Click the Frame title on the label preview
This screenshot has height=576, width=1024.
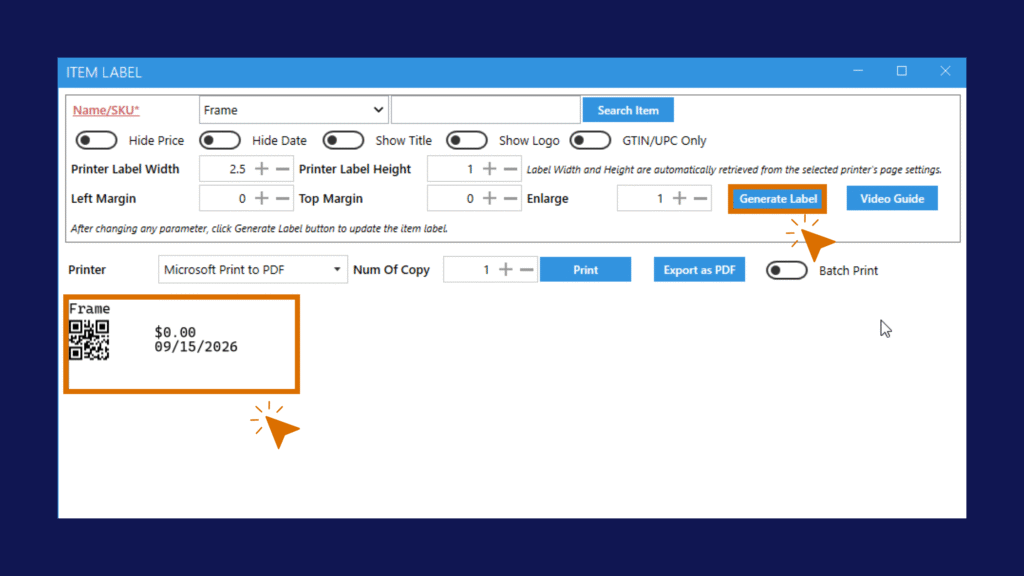[x=89, y=309]
